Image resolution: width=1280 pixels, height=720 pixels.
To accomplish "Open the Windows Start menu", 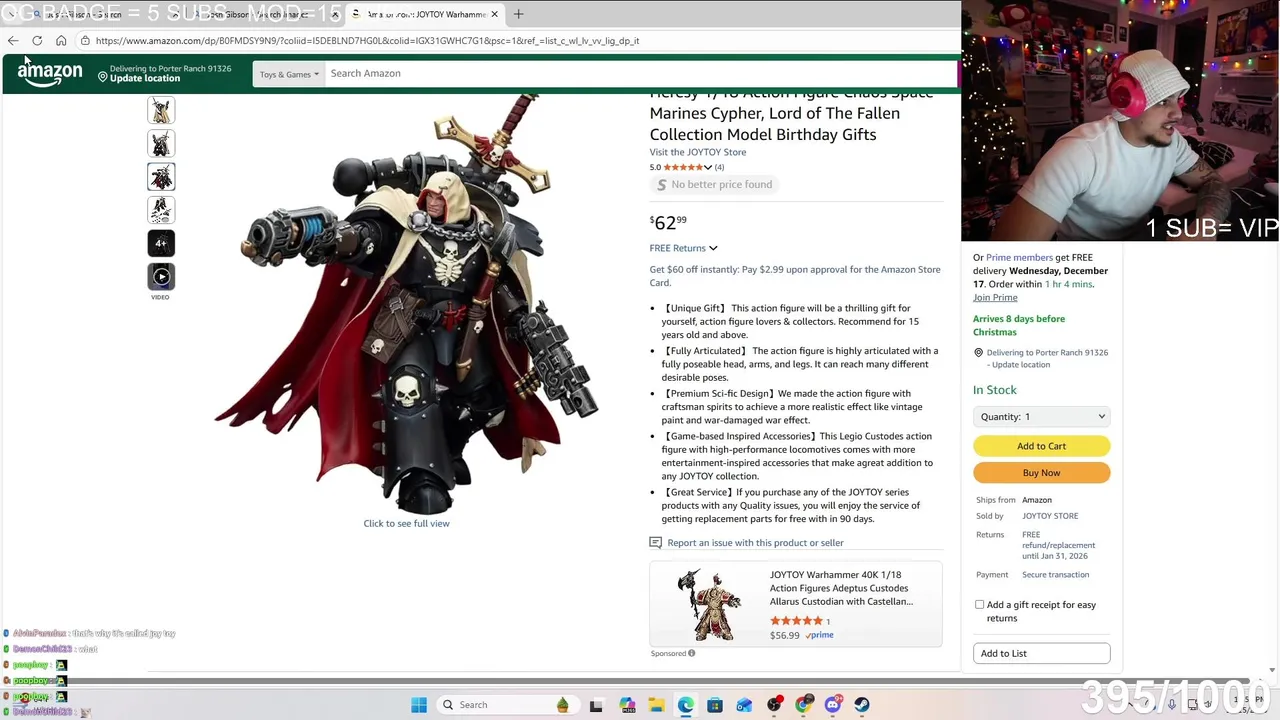I will click(x=419, y=705).
